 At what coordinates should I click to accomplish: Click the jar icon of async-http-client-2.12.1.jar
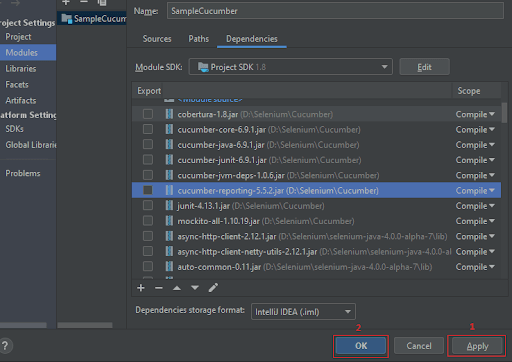tap(169, 236)
